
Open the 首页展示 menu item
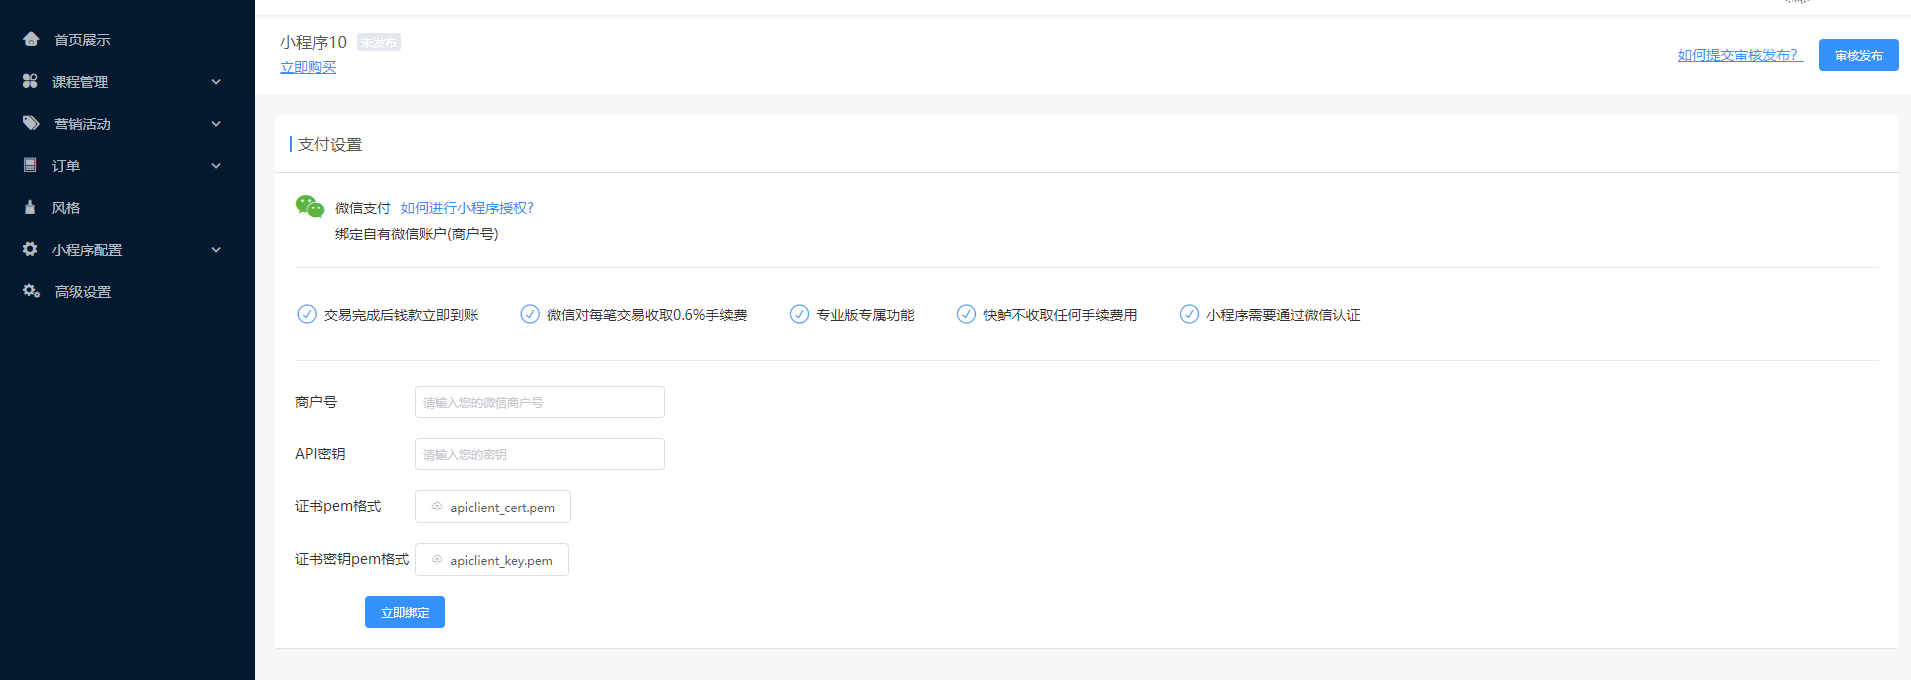[82, 40]
